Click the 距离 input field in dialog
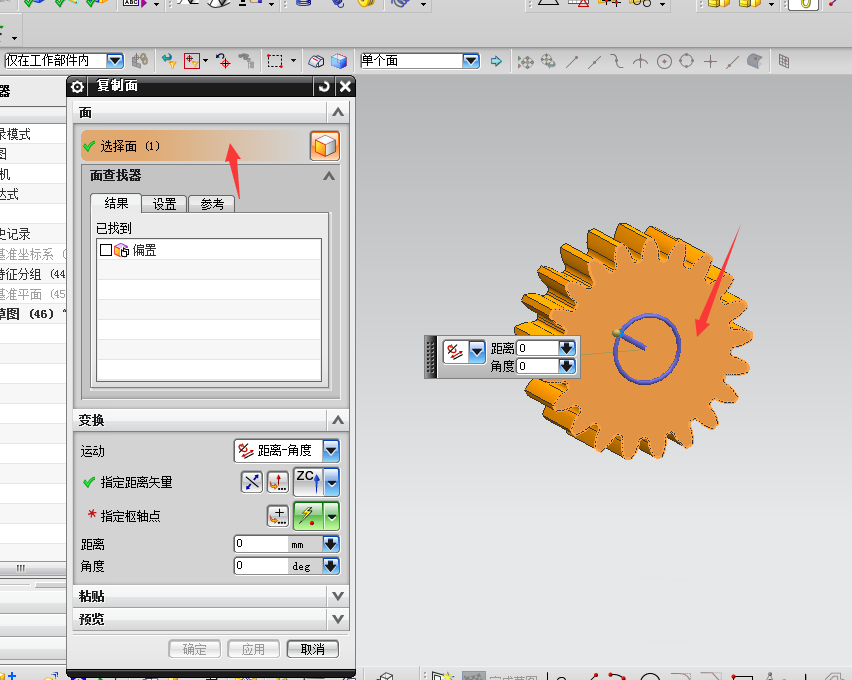852x680 pixels. point(261,544)
